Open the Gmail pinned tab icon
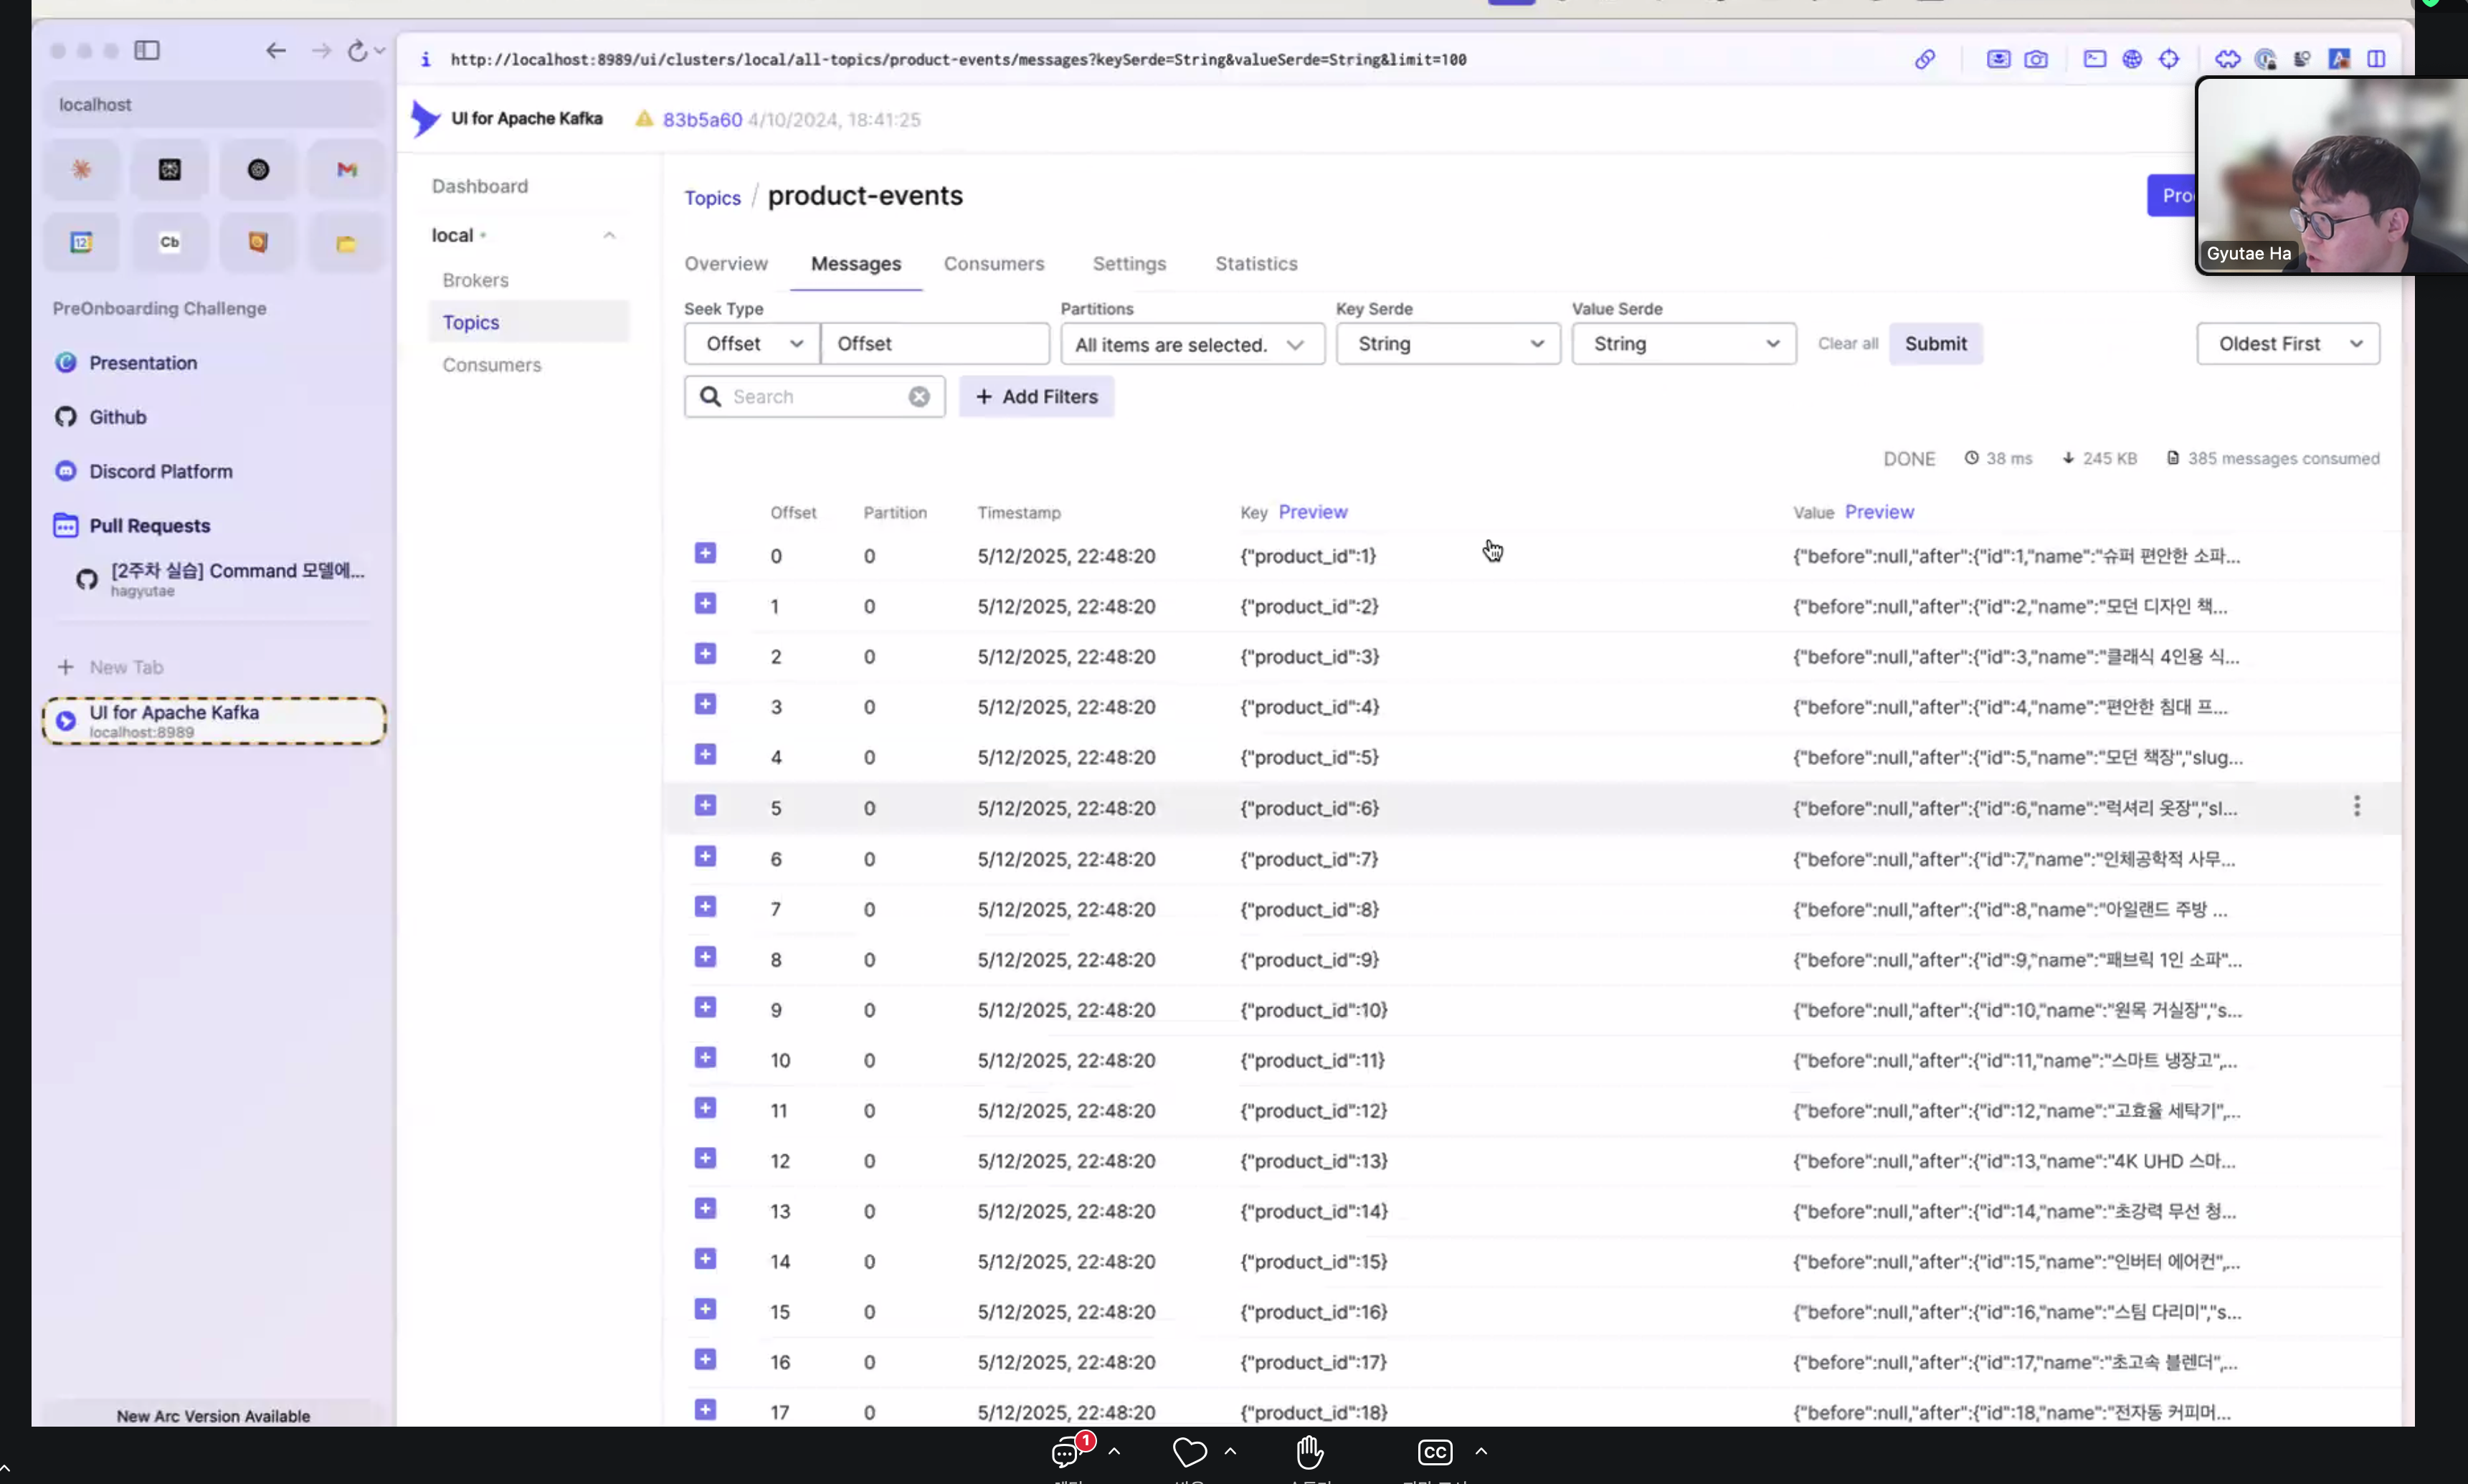This screenshot has width=2468, height=1484. (x=346, y=170)
